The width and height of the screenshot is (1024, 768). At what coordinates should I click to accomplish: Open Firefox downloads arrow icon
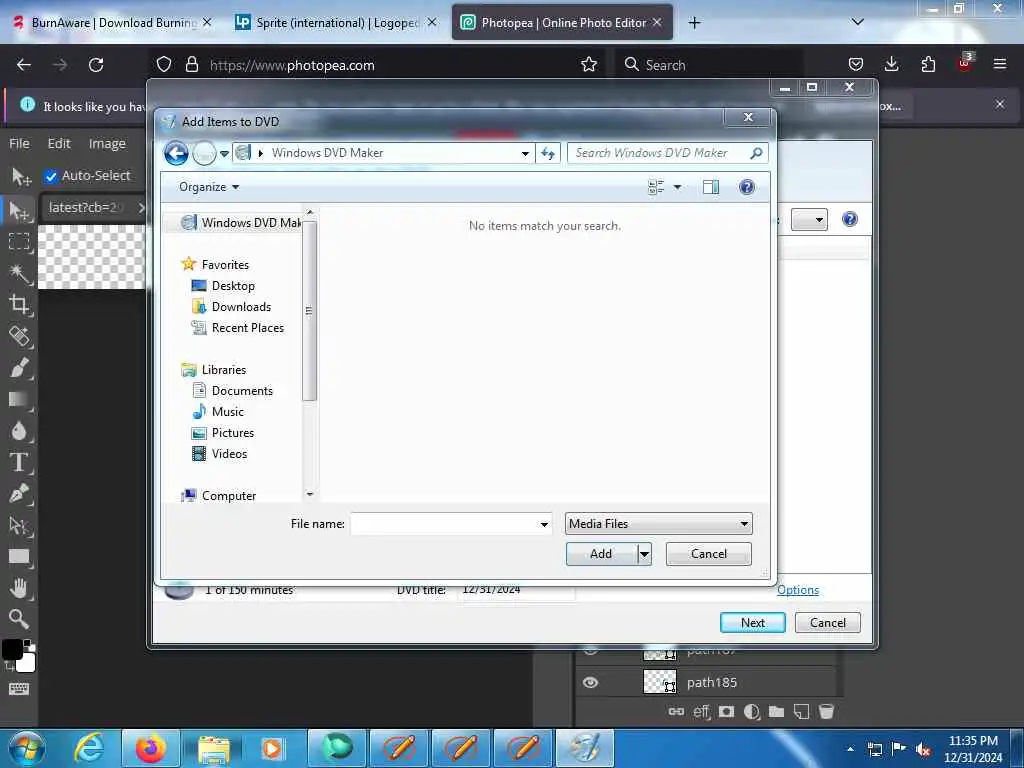[891, 65]
